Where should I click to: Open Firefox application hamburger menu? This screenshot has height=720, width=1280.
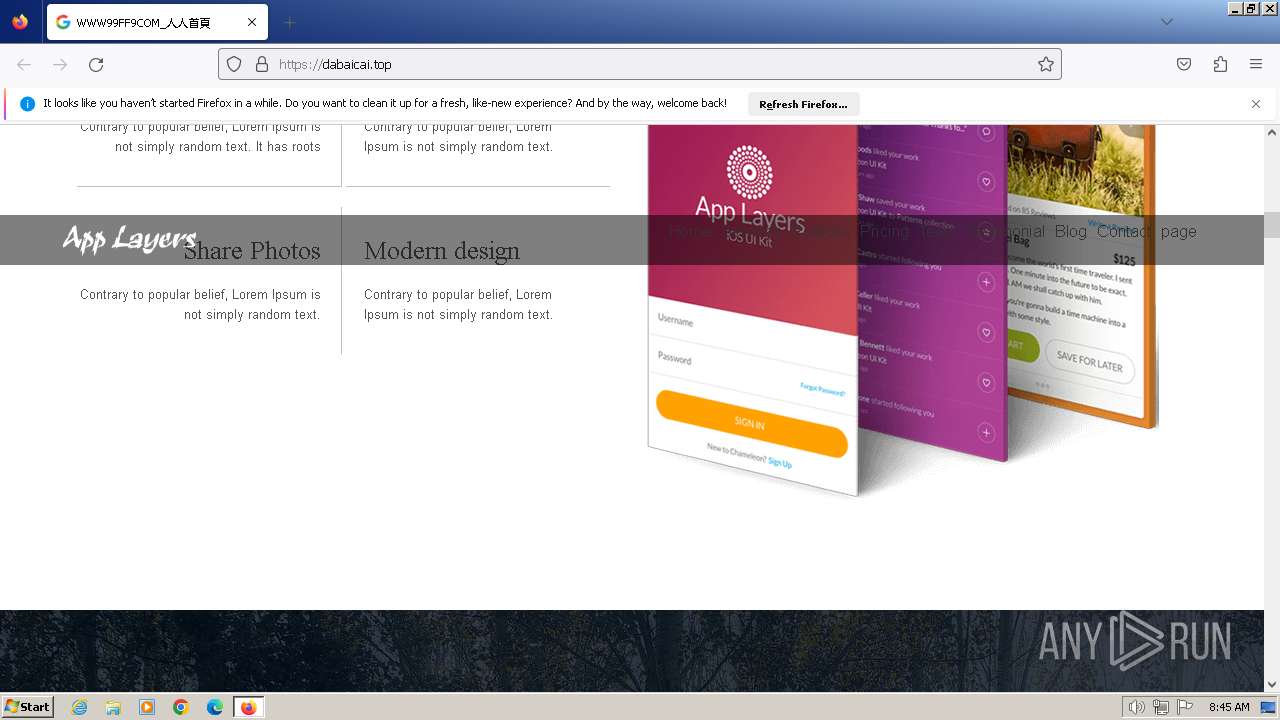point(1256,64)
